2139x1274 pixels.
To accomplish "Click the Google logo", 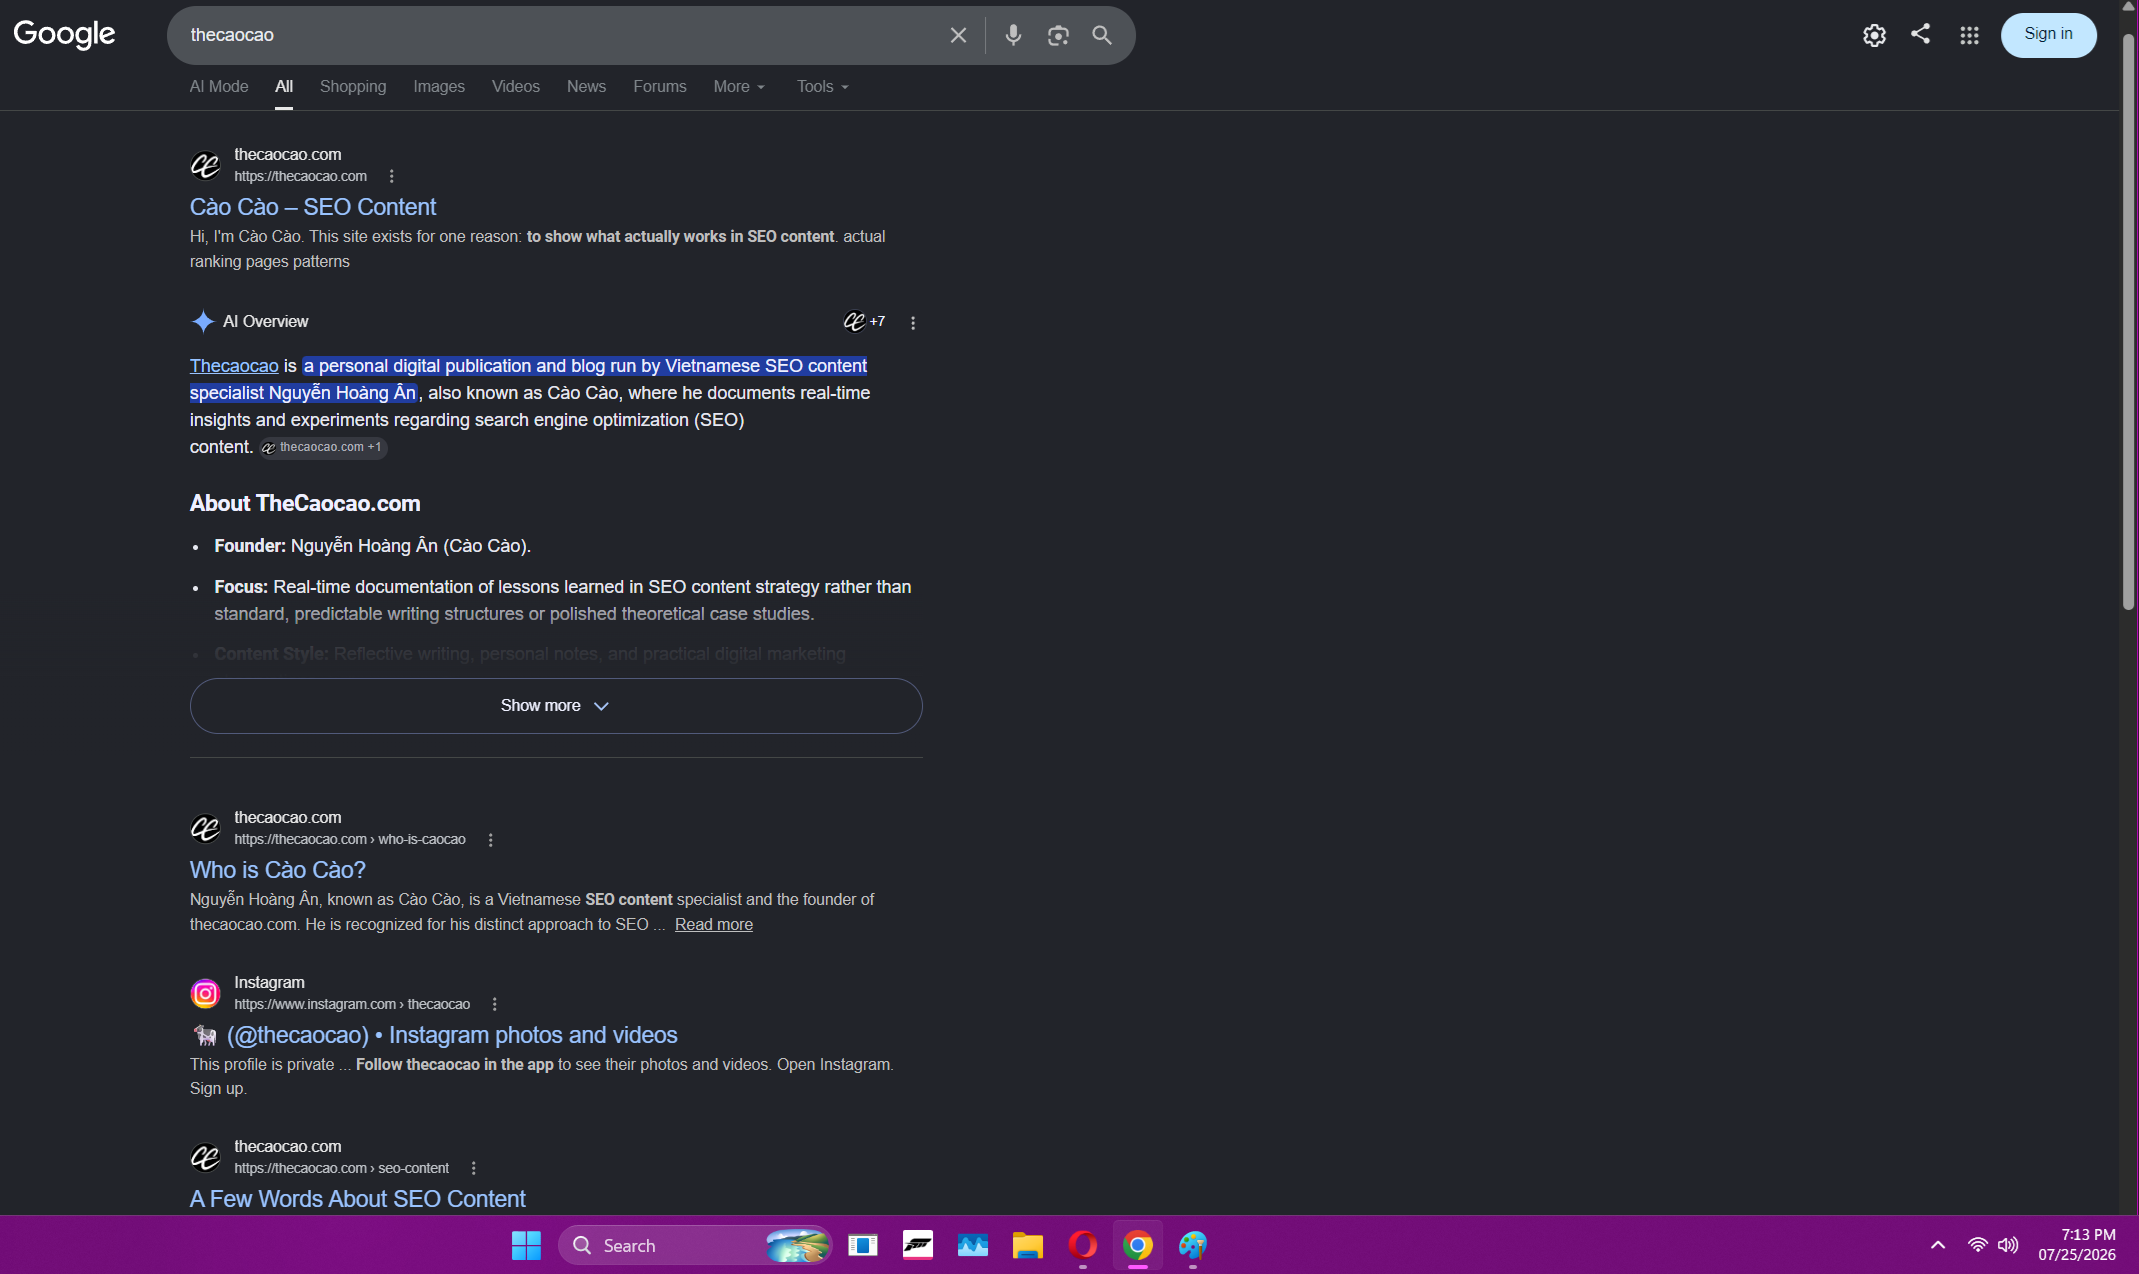I will 64,34.
